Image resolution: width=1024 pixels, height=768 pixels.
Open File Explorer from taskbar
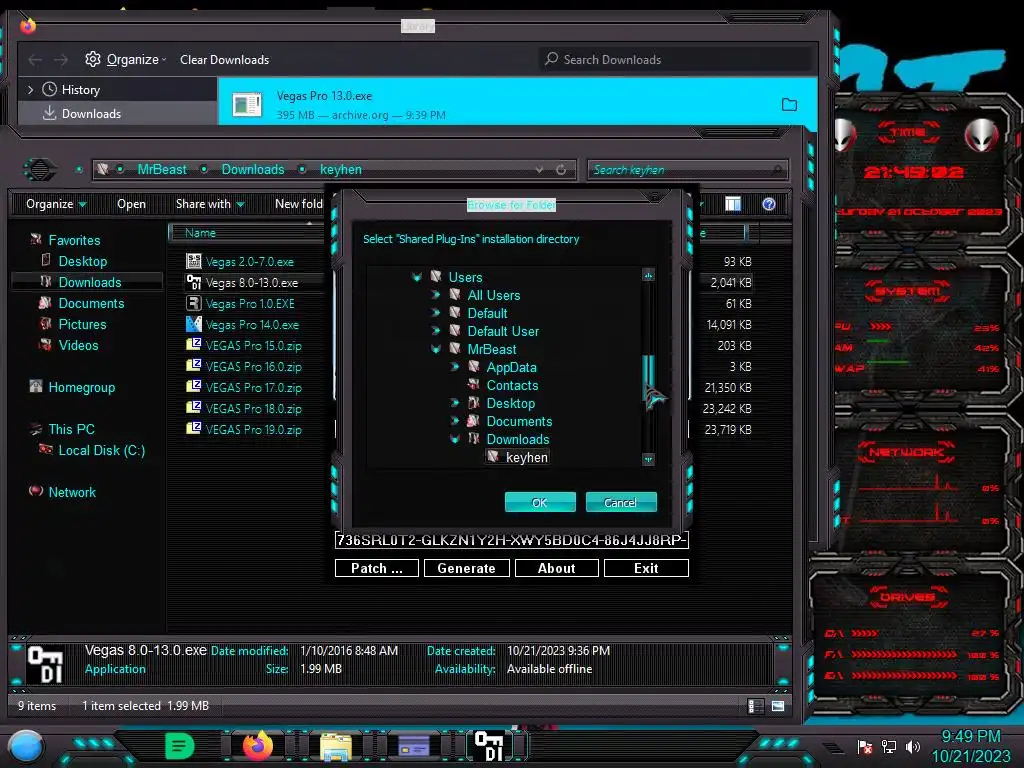(x=336, y=746)
